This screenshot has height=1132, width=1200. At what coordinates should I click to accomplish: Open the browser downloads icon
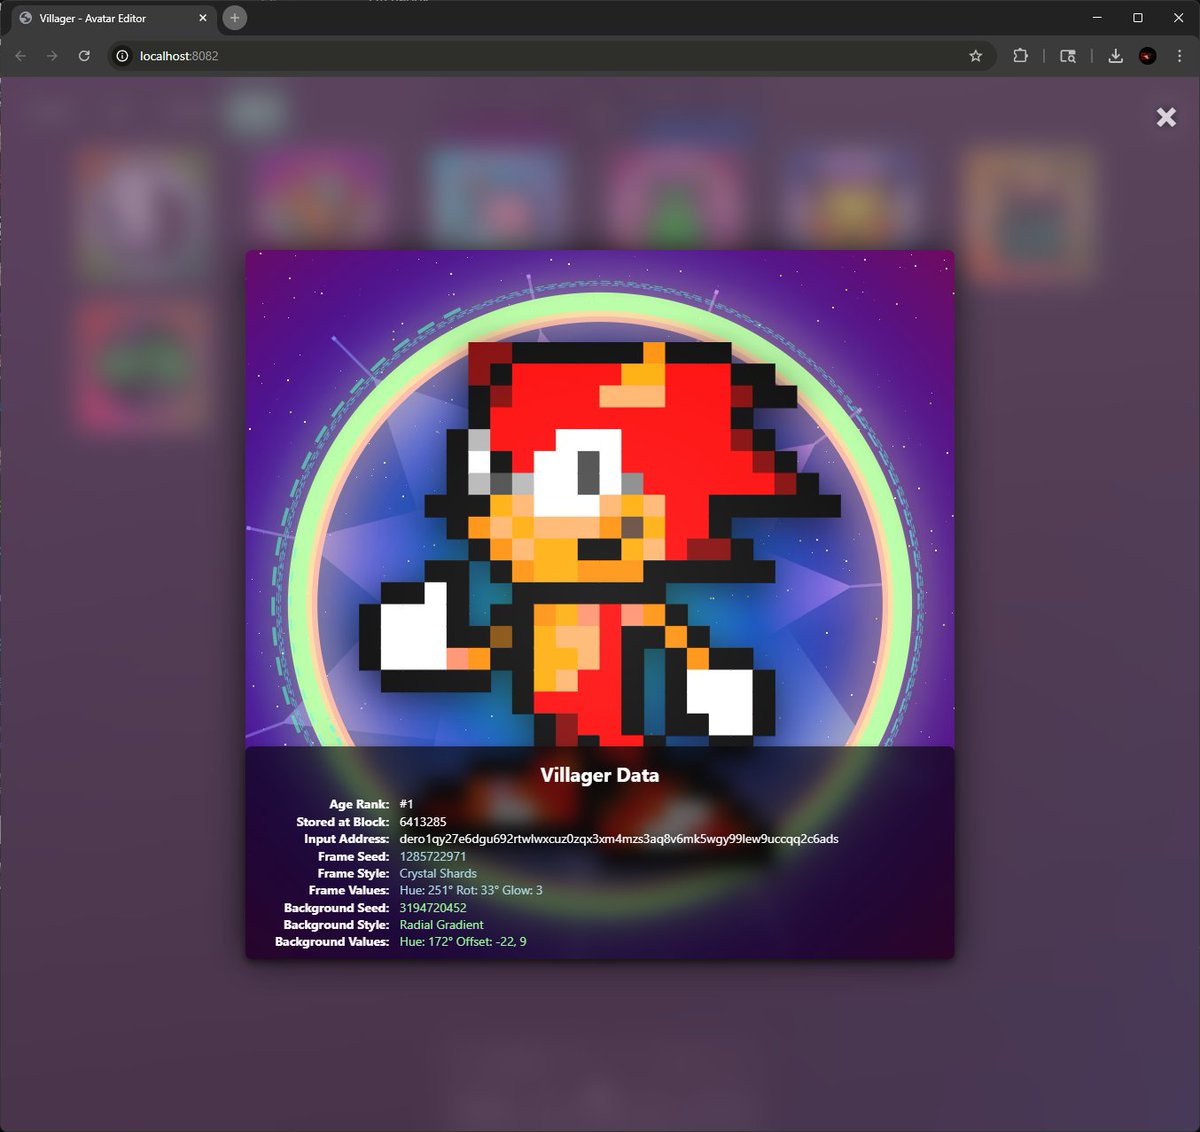pyautogui.click(x=1116, y=56)
